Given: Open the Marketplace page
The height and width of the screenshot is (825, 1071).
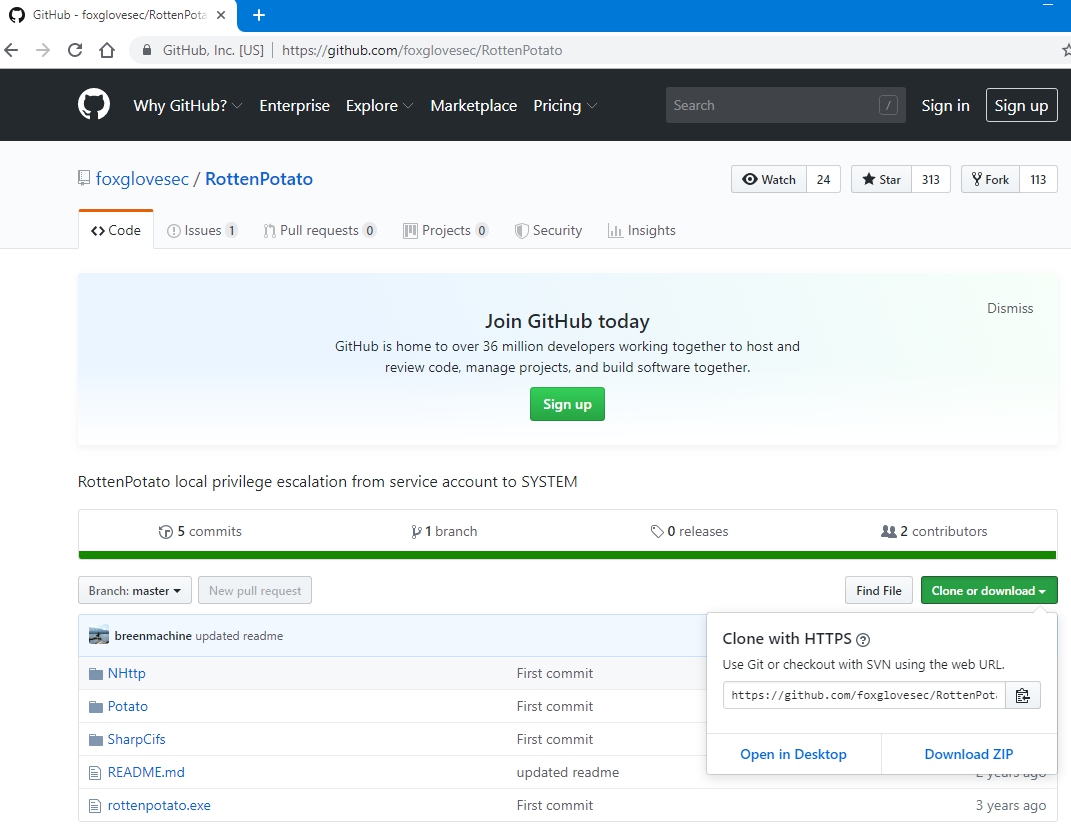Looking at the screenshot, I should (x=473, y=105).
